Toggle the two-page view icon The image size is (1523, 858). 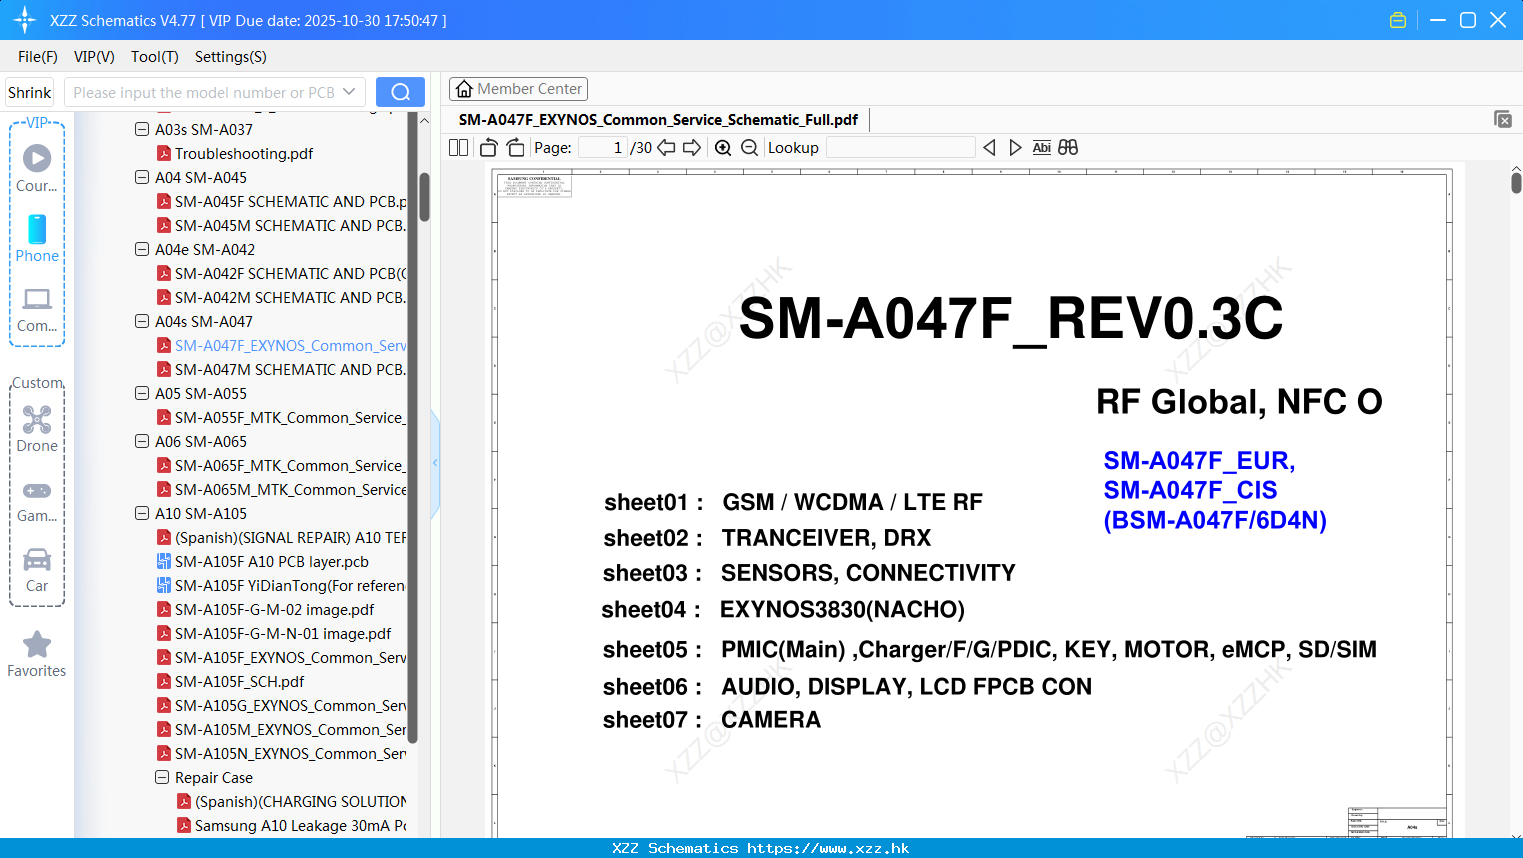(x=458, y=148)
